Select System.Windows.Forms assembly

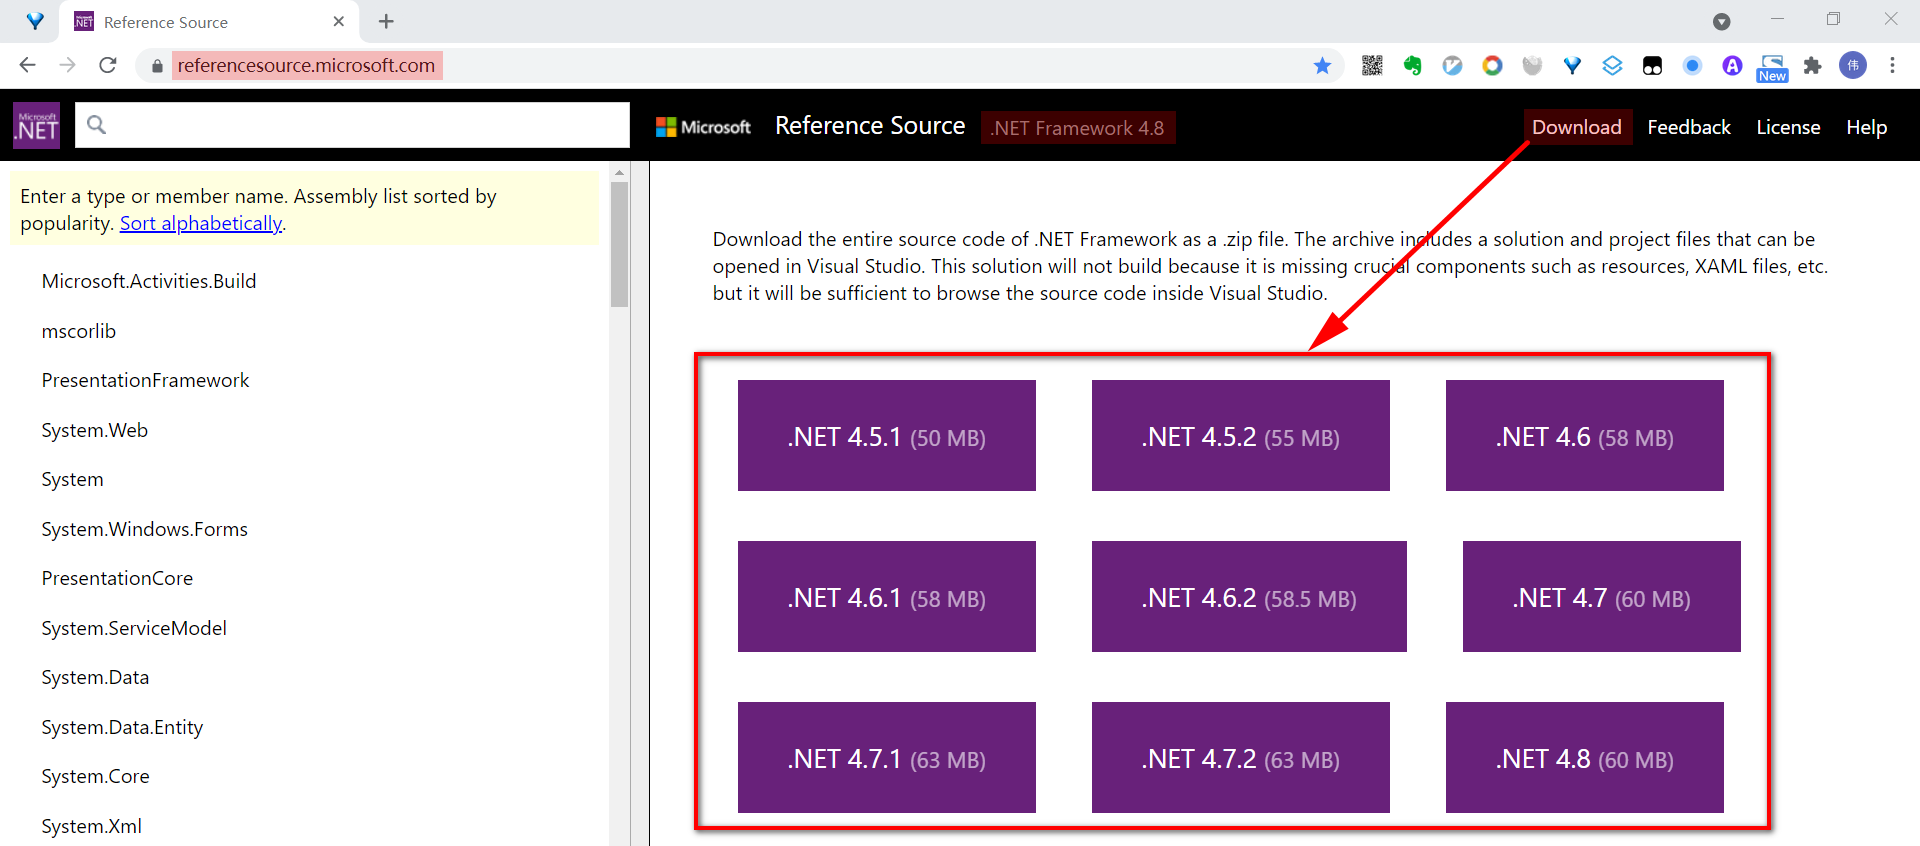point(145,529)
